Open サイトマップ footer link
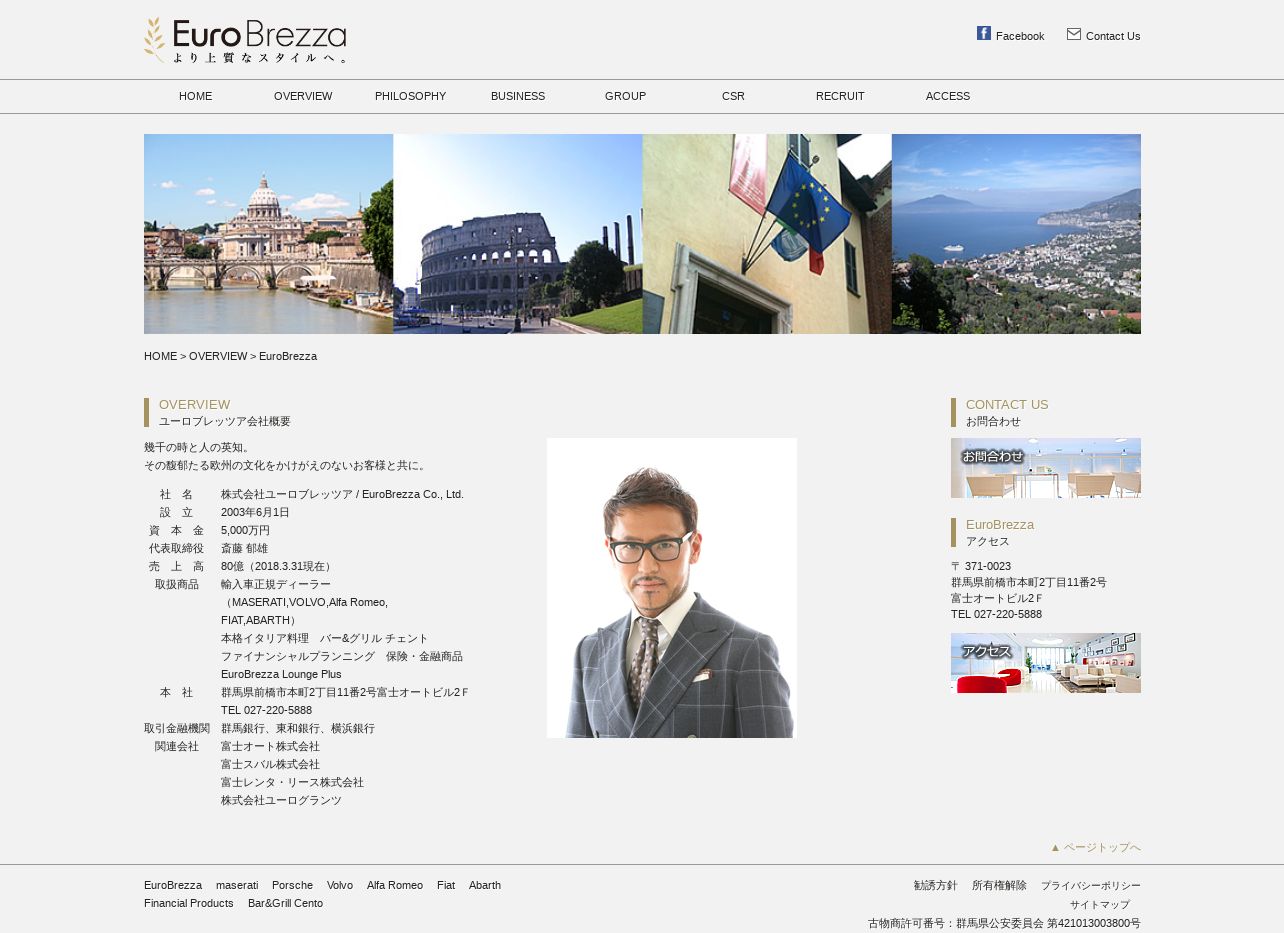The height and width of the screenshot is (933, 1284). 1100,905
